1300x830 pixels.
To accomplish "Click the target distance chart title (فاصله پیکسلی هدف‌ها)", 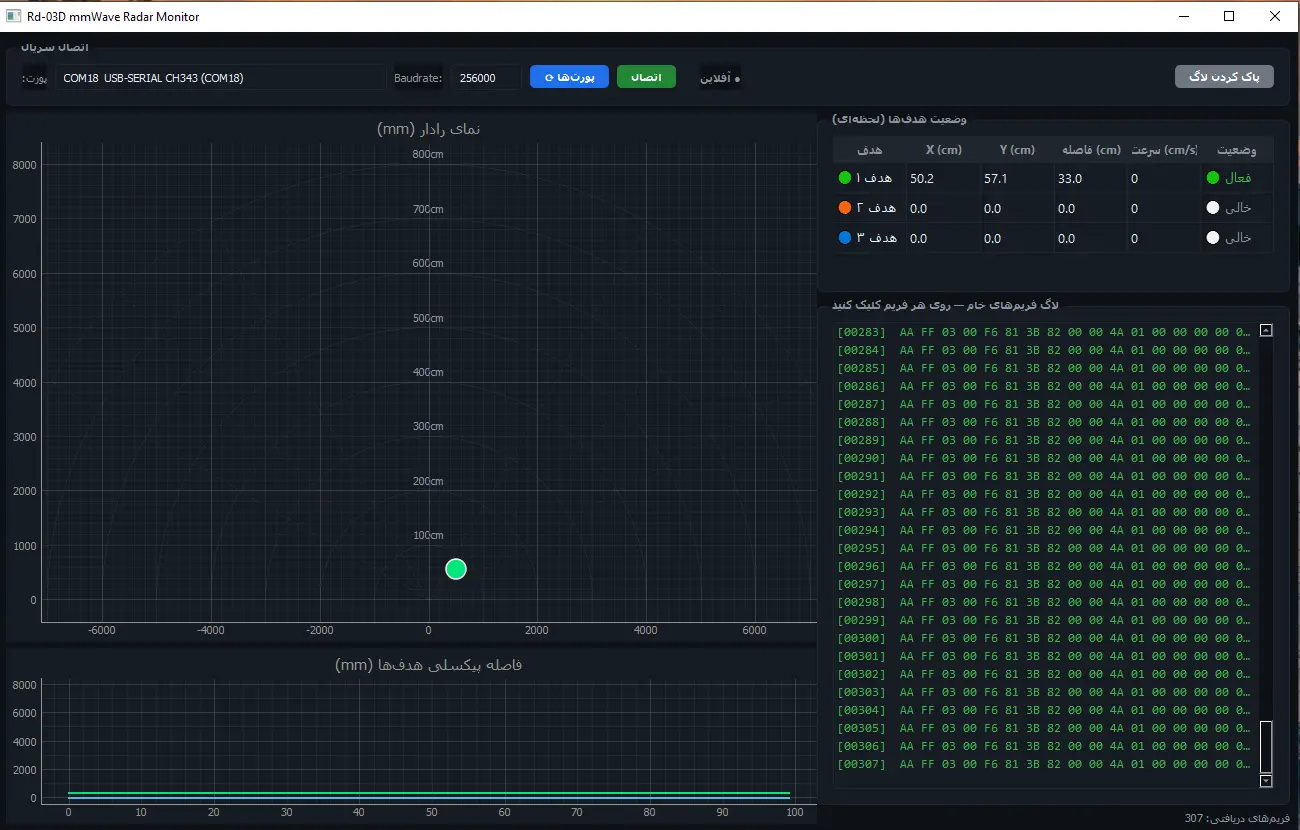I will (x=429, y=665).
